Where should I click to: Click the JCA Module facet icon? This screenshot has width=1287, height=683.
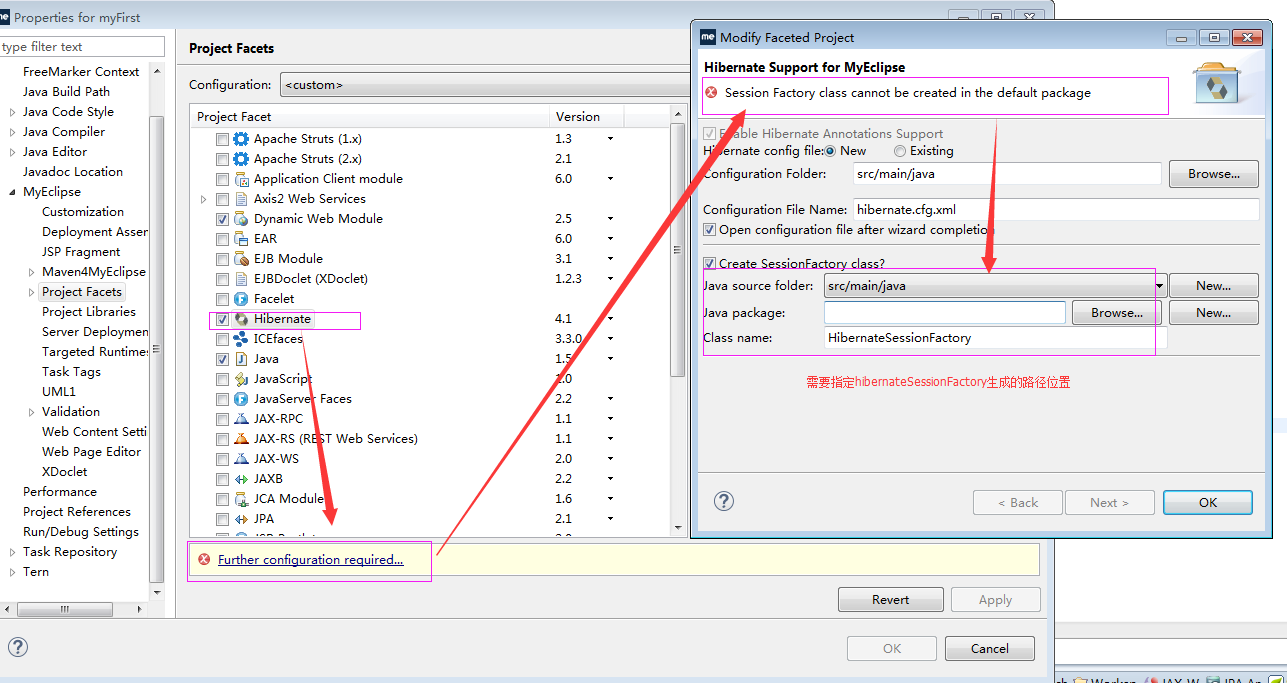[x=241, y=499]
